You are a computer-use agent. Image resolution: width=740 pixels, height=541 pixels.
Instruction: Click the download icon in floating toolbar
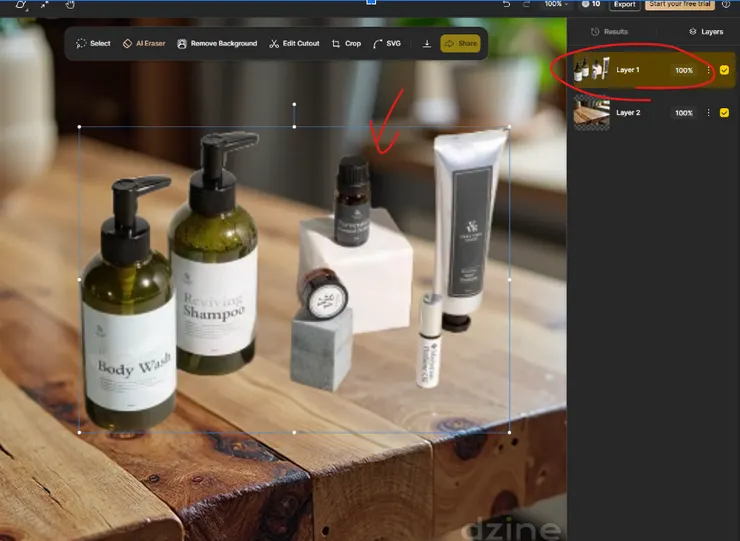(x=427, y=43)
